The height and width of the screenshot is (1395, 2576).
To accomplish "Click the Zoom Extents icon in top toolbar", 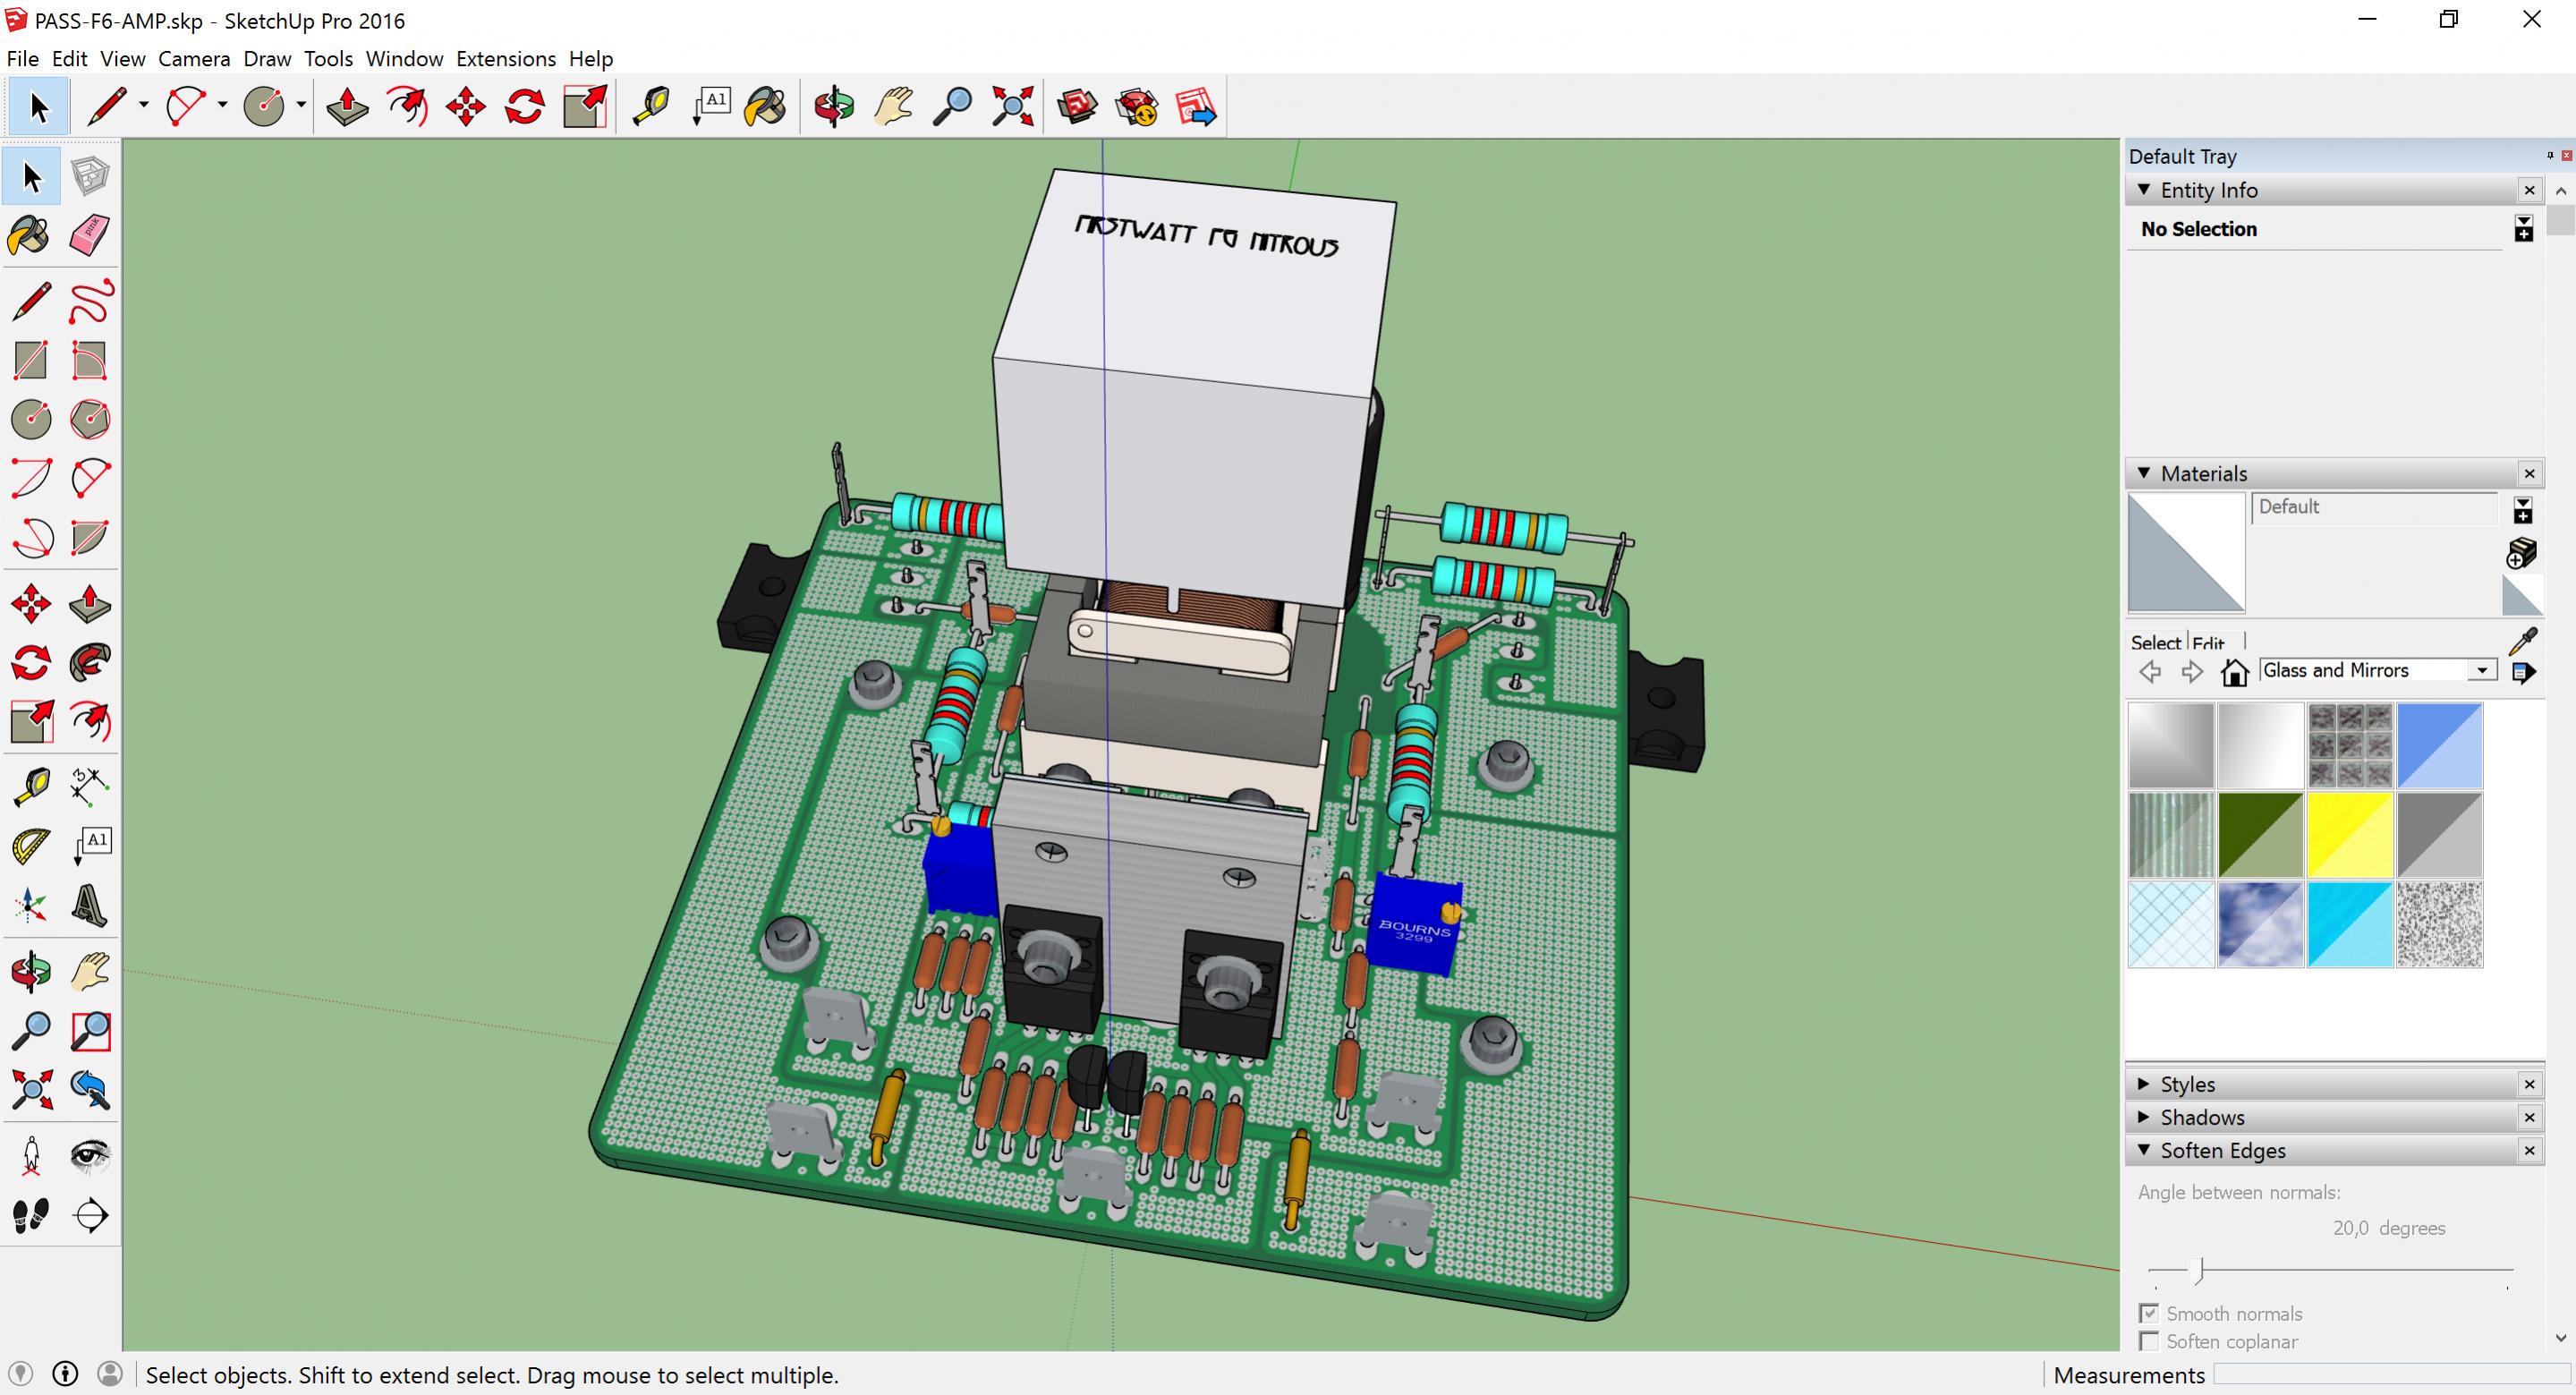I will (1012, 106).
